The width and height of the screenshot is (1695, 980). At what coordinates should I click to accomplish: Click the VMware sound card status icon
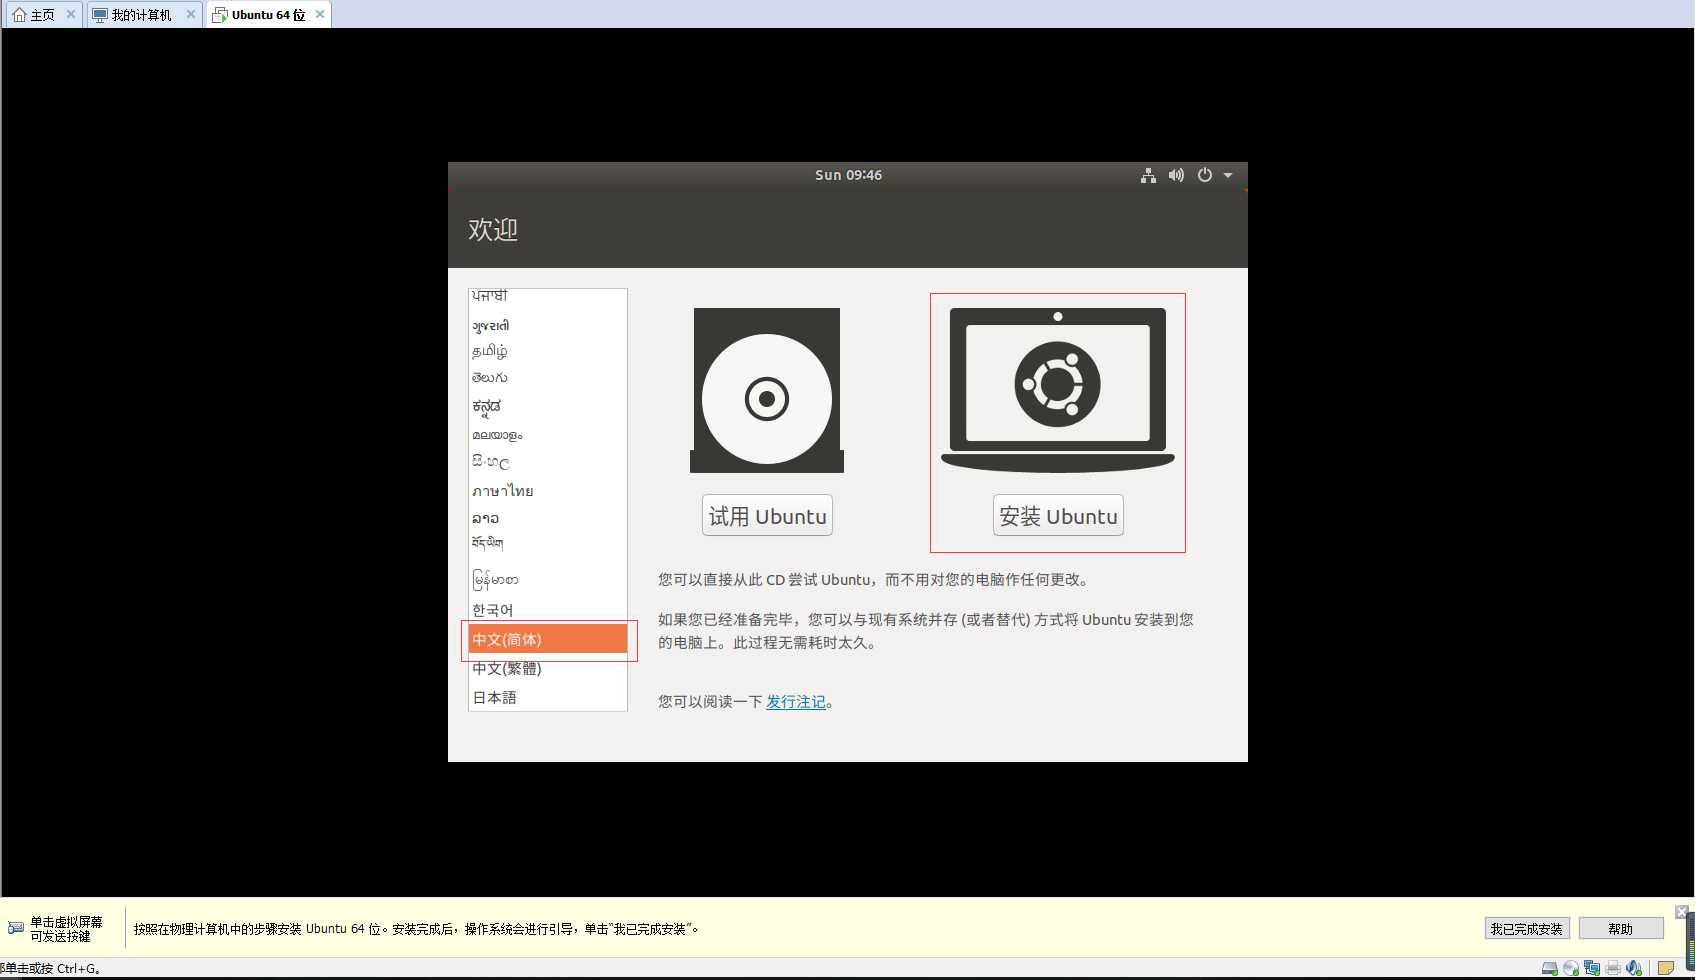click(1634, 968)
